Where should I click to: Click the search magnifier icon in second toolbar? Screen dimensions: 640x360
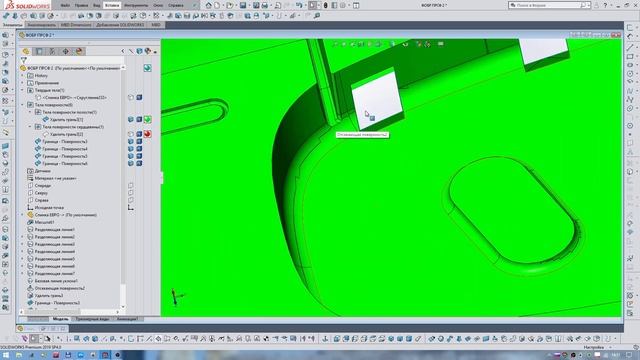(x=316, y=16)
